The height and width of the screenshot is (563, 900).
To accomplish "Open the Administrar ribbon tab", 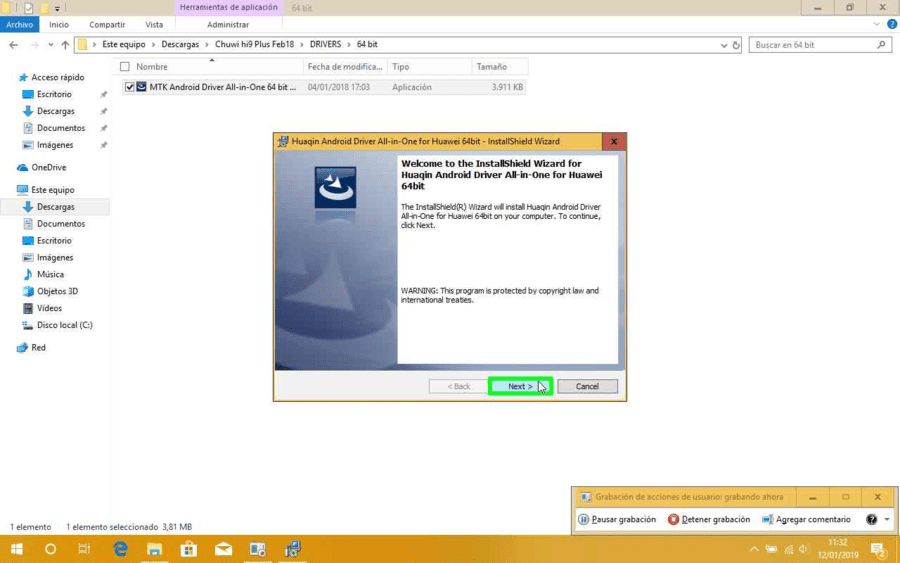I will [x=228, y=25].
